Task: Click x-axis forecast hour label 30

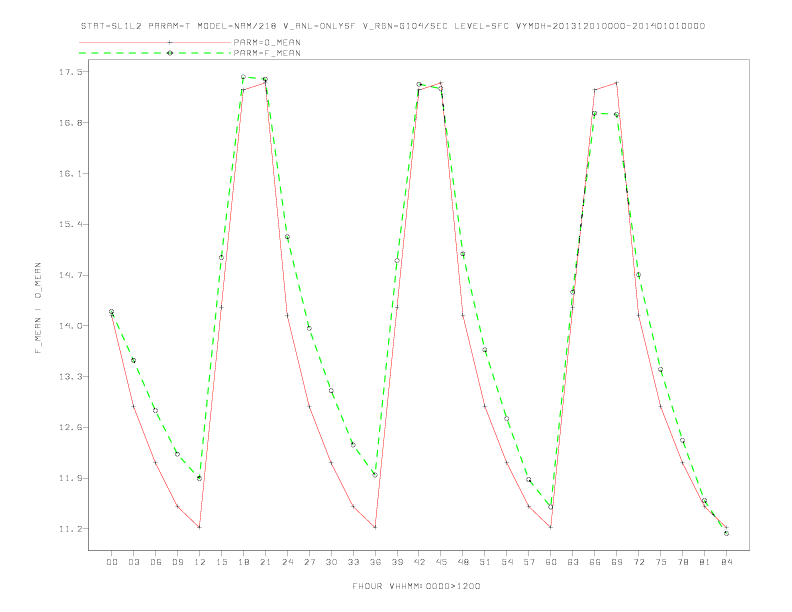Action: pyautogui.click(x=331, y=562)
